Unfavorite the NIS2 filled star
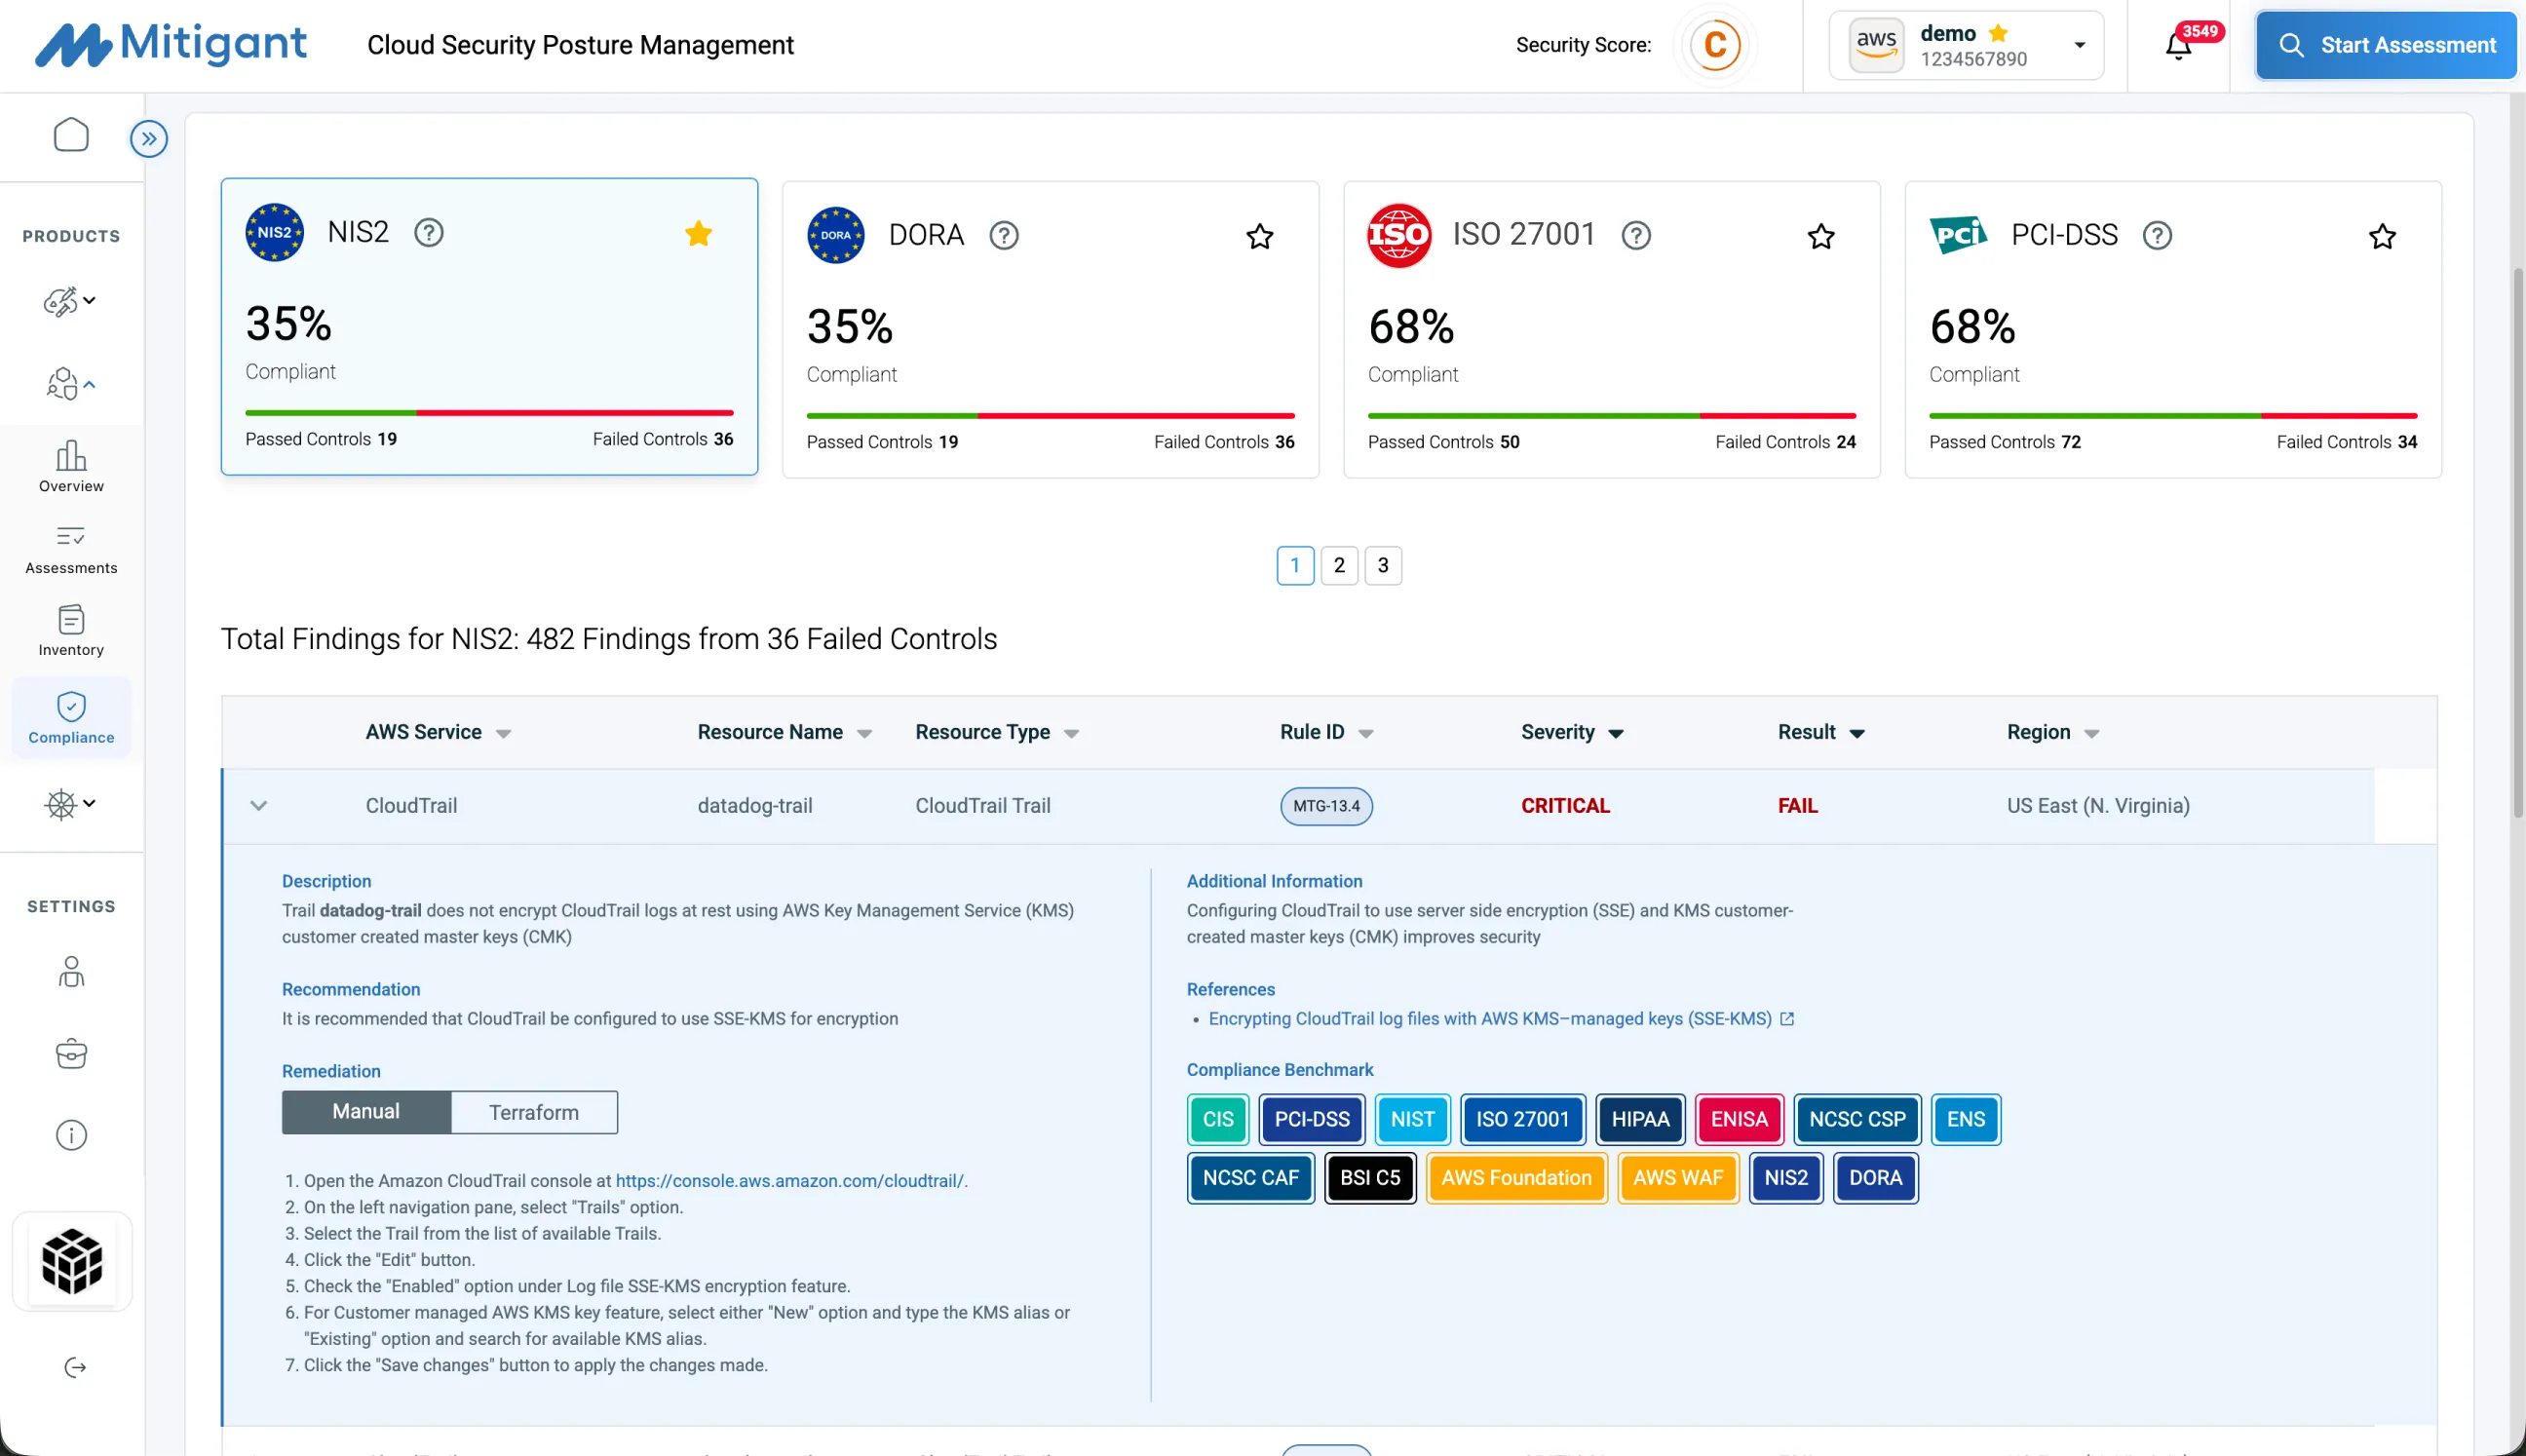2526x1456 pixels. click(x=698, y=234)
